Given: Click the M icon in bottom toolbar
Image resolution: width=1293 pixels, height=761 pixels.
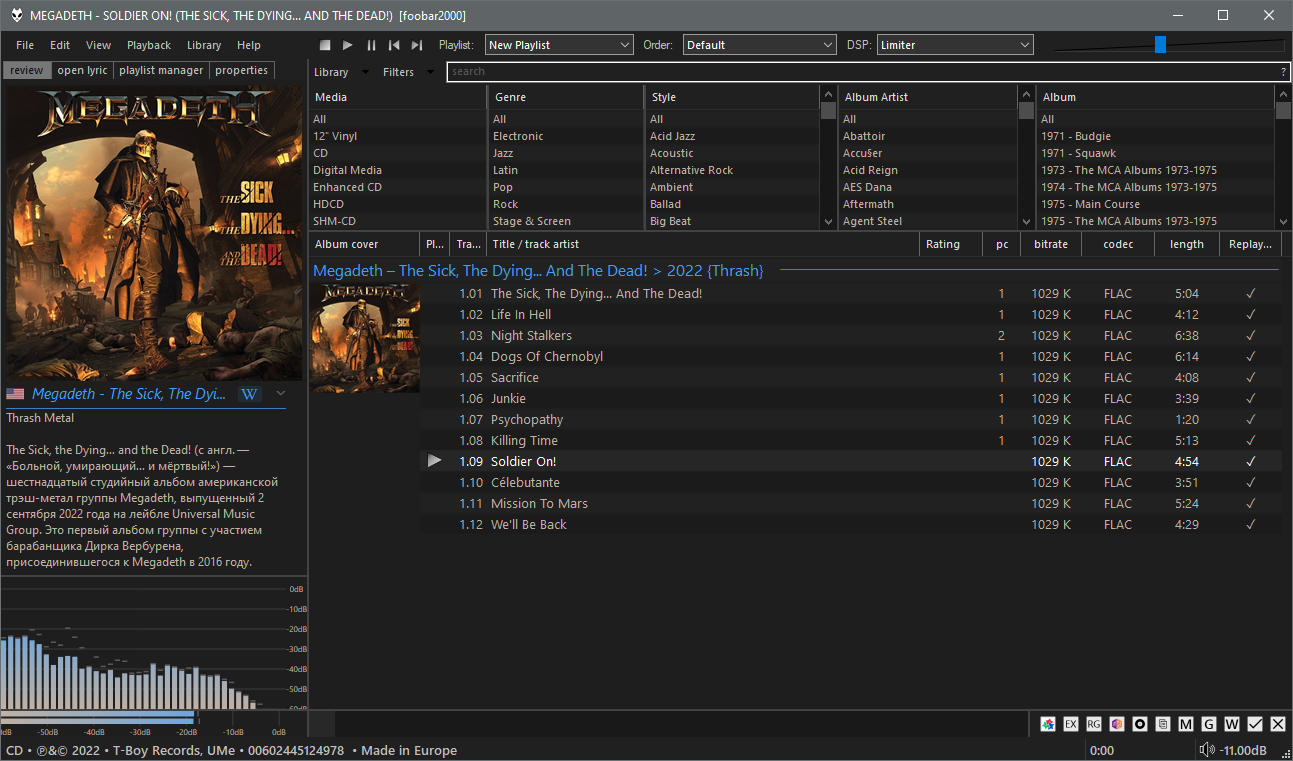Looking at the screenshot, I should (1186, 724).
